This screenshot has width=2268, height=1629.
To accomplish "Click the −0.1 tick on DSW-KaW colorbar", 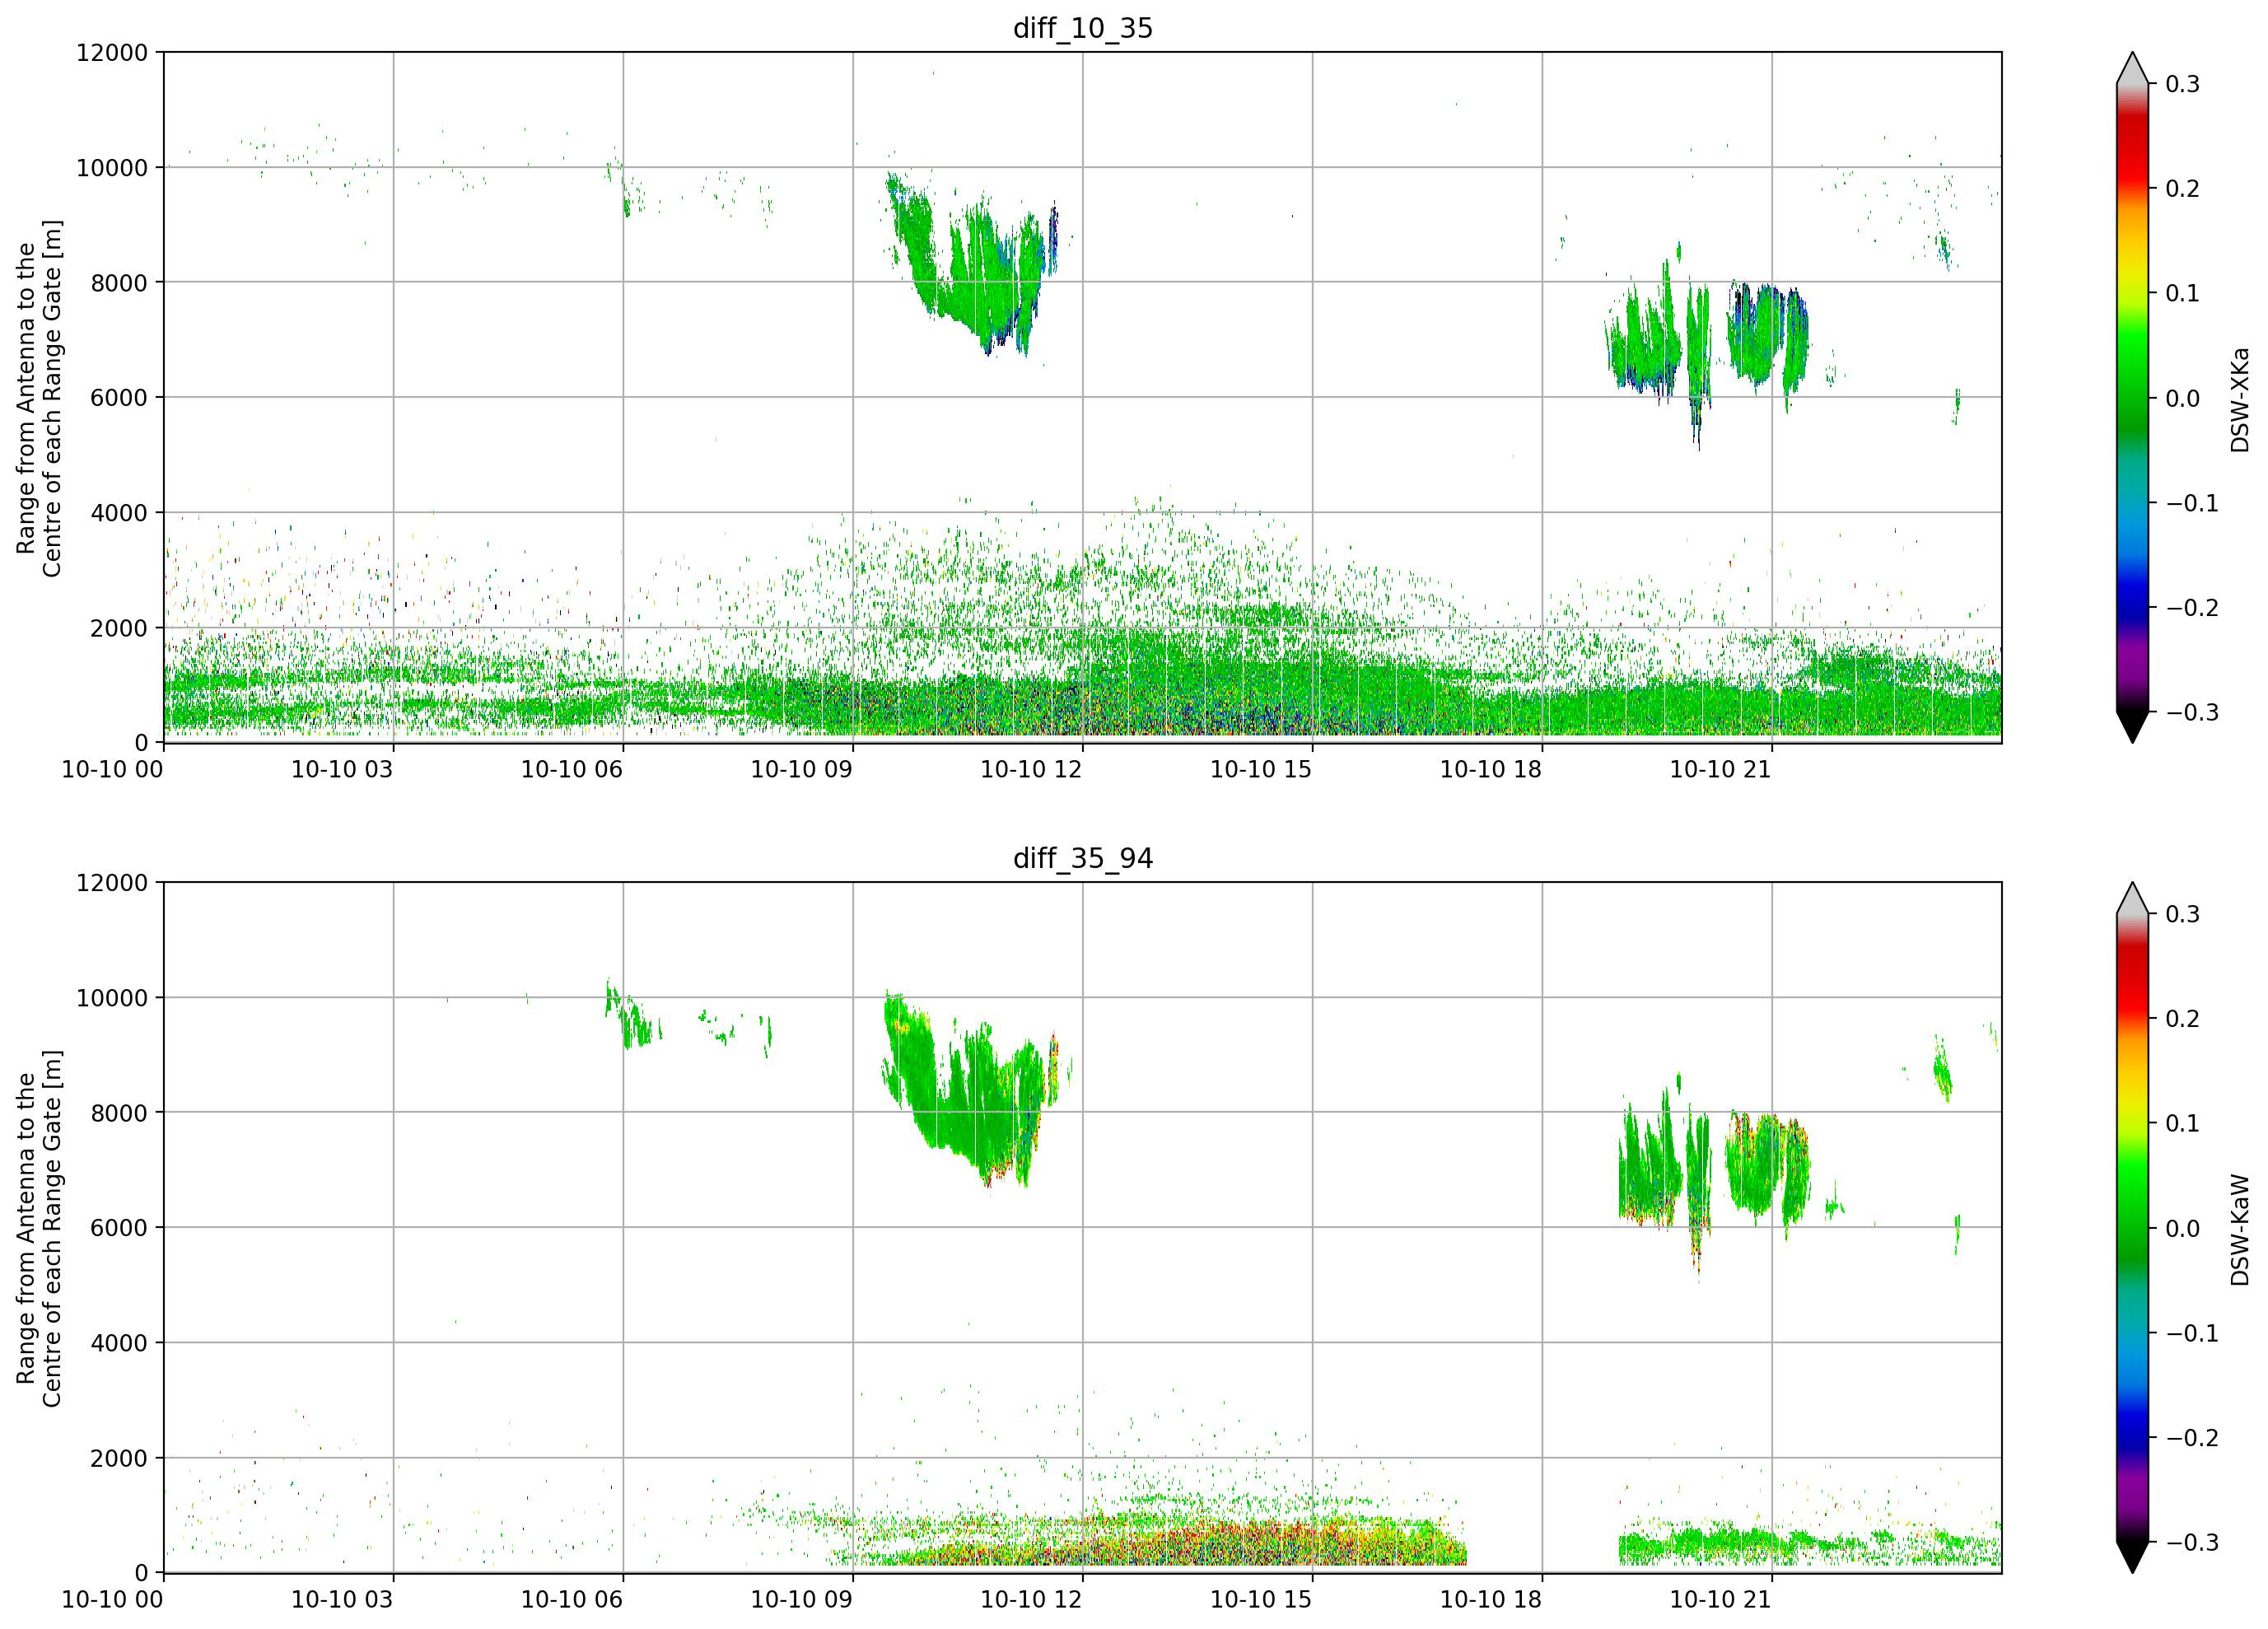I will pos(2192,1333).
